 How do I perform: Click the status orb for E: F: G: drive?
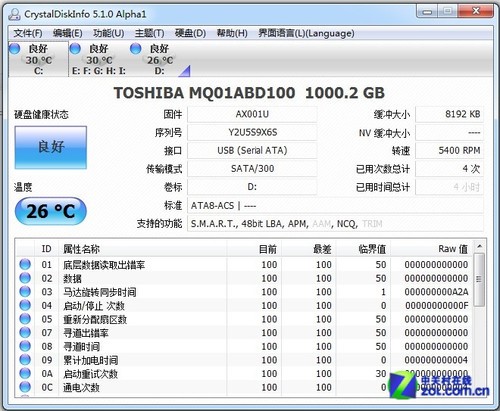[75, 49]
